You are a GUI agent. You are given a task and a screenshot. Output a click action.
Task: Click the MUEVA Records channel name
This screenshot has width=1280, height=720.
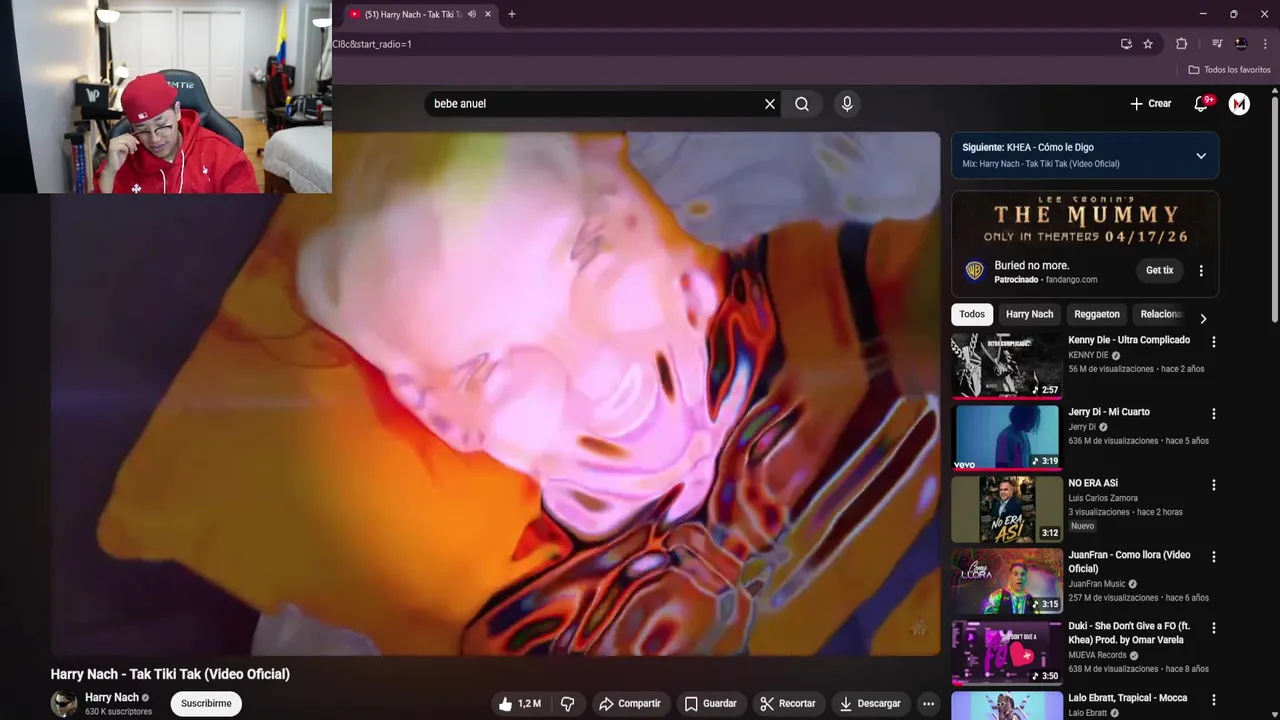click(1097, 655)
